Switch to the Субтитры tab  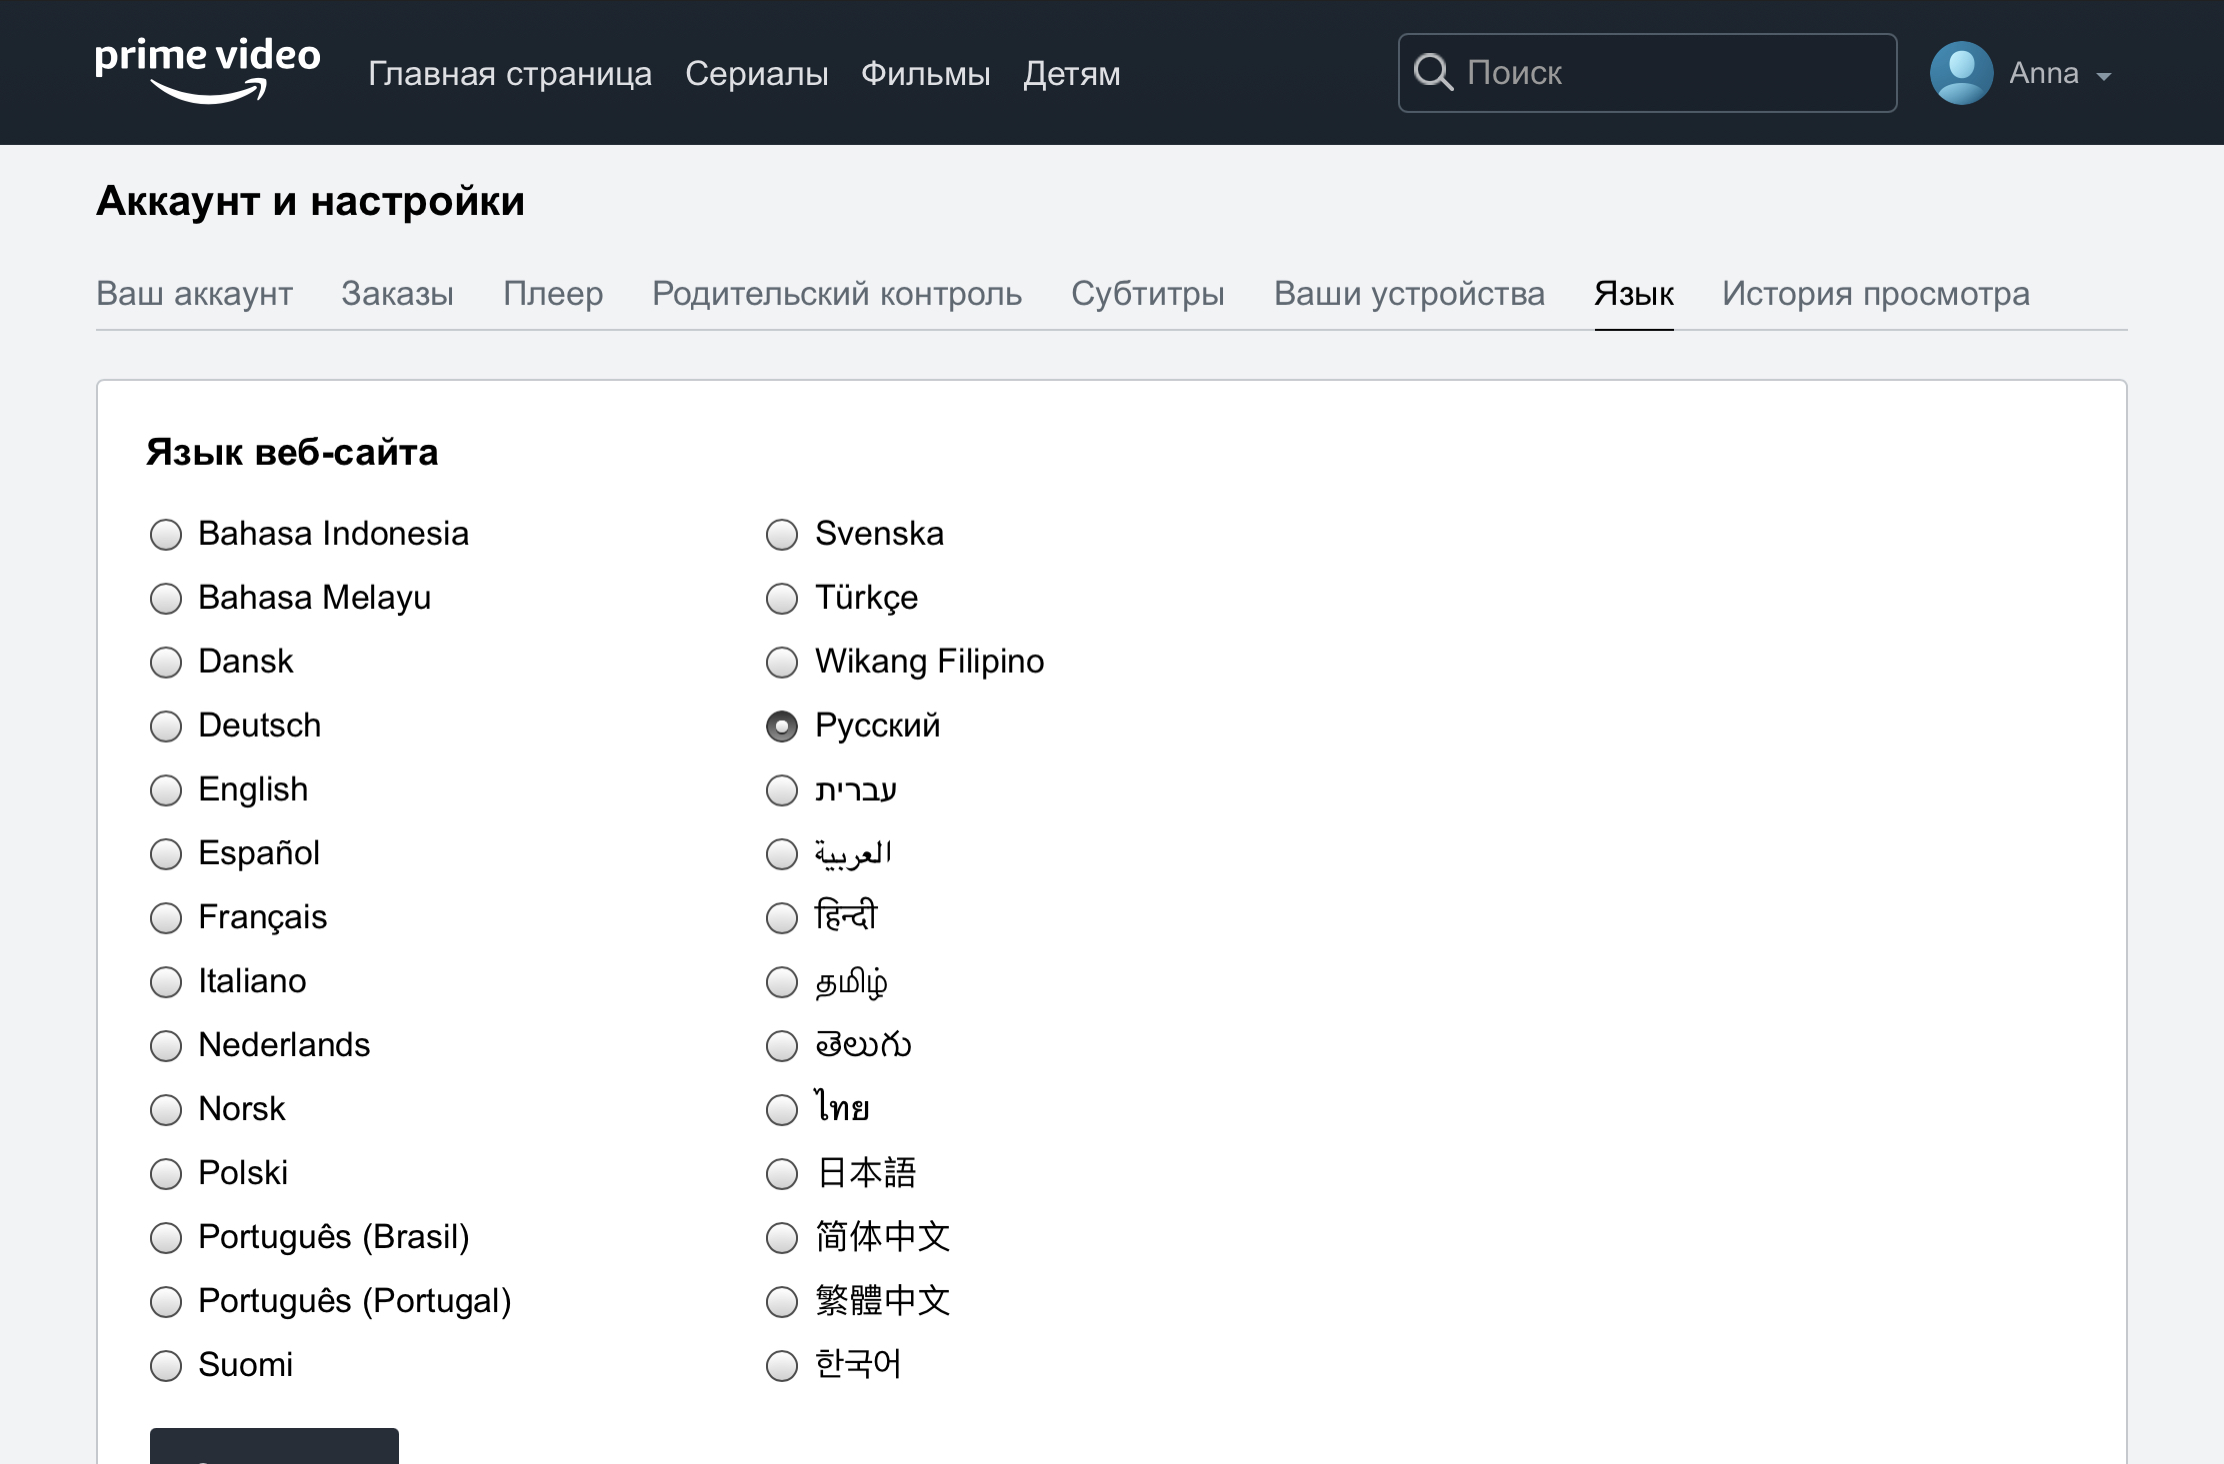coord(1147,294)
